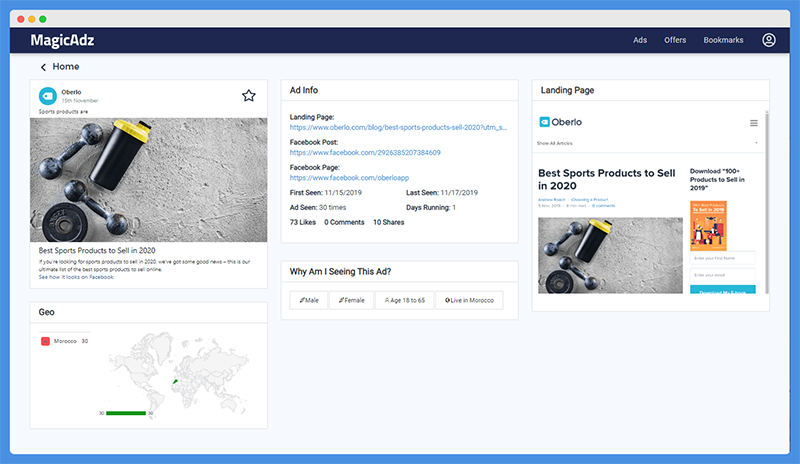Open the Offers menu item
The height and width of the screenshot is (464, 800).
click(x=674, y=40)
